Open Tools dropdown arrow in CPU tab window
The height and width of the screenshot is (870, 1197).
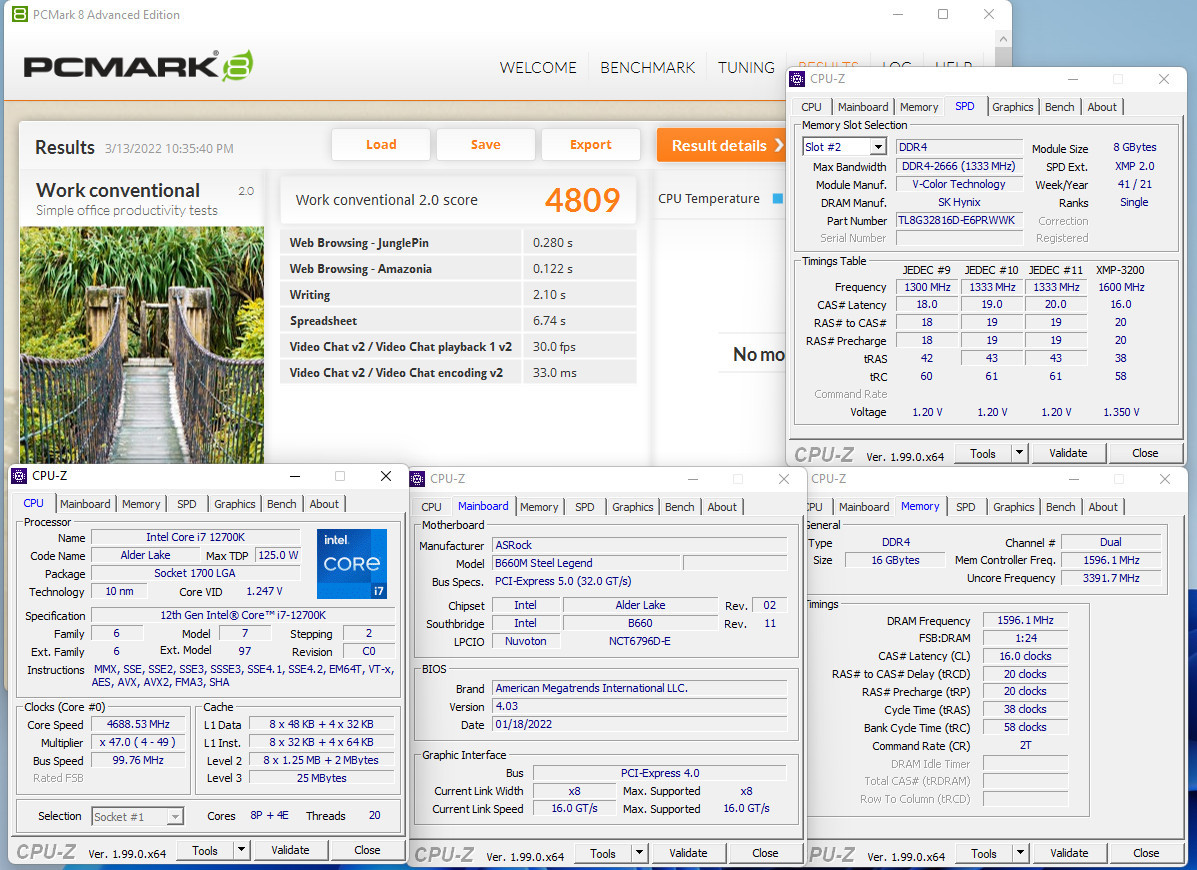[x=241, y=850]
